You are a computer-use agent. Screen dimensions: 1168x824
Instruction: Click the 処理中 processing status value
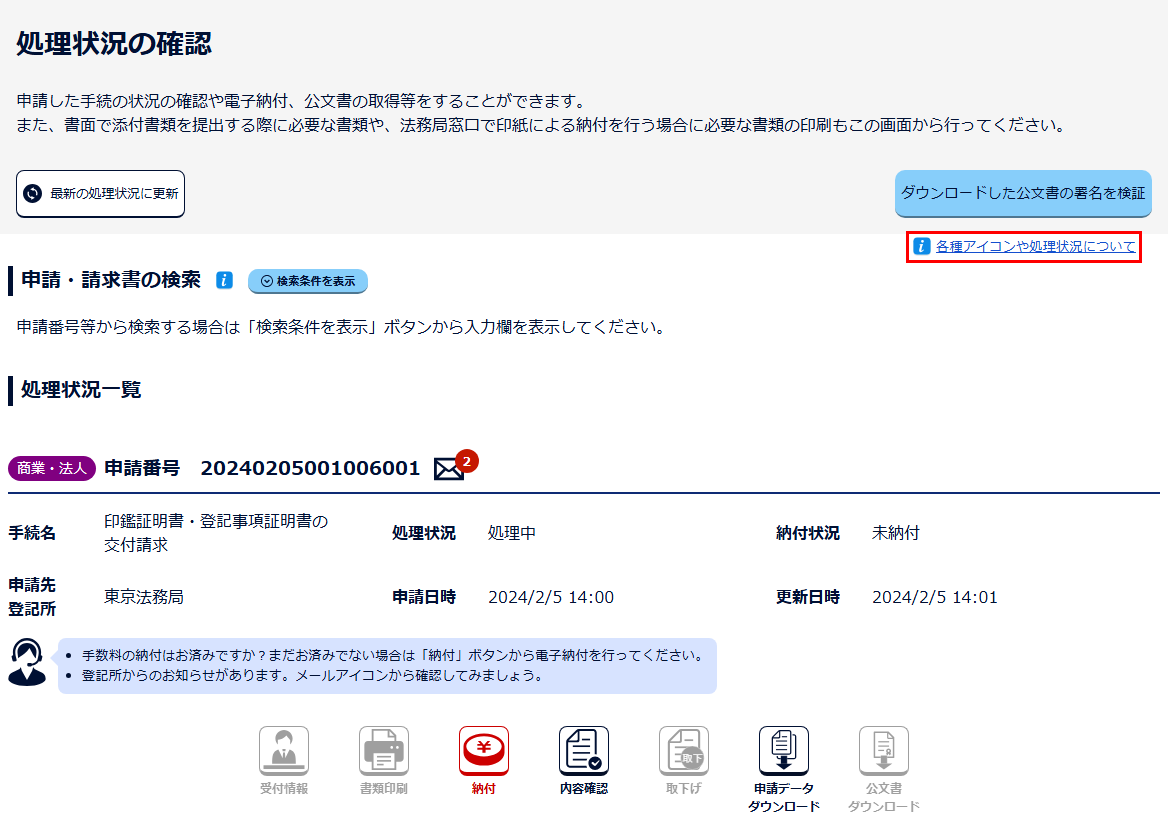(x=512, y=533)
